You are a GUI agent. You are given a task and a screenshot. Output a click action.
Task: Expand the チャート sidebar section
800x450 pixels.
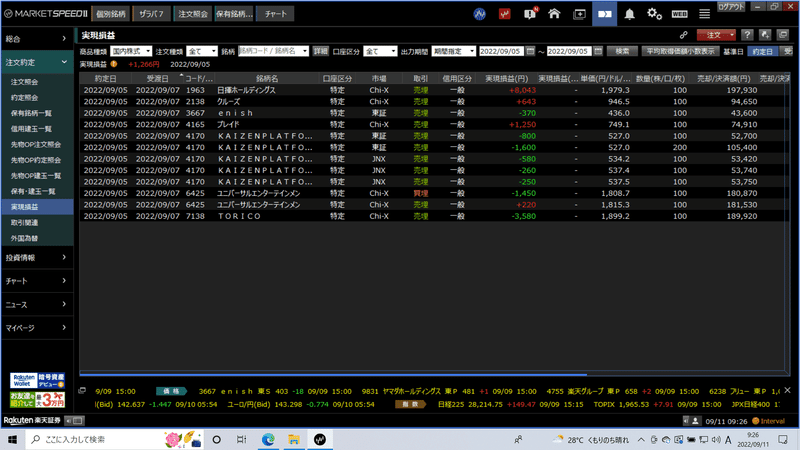point(36,281)
